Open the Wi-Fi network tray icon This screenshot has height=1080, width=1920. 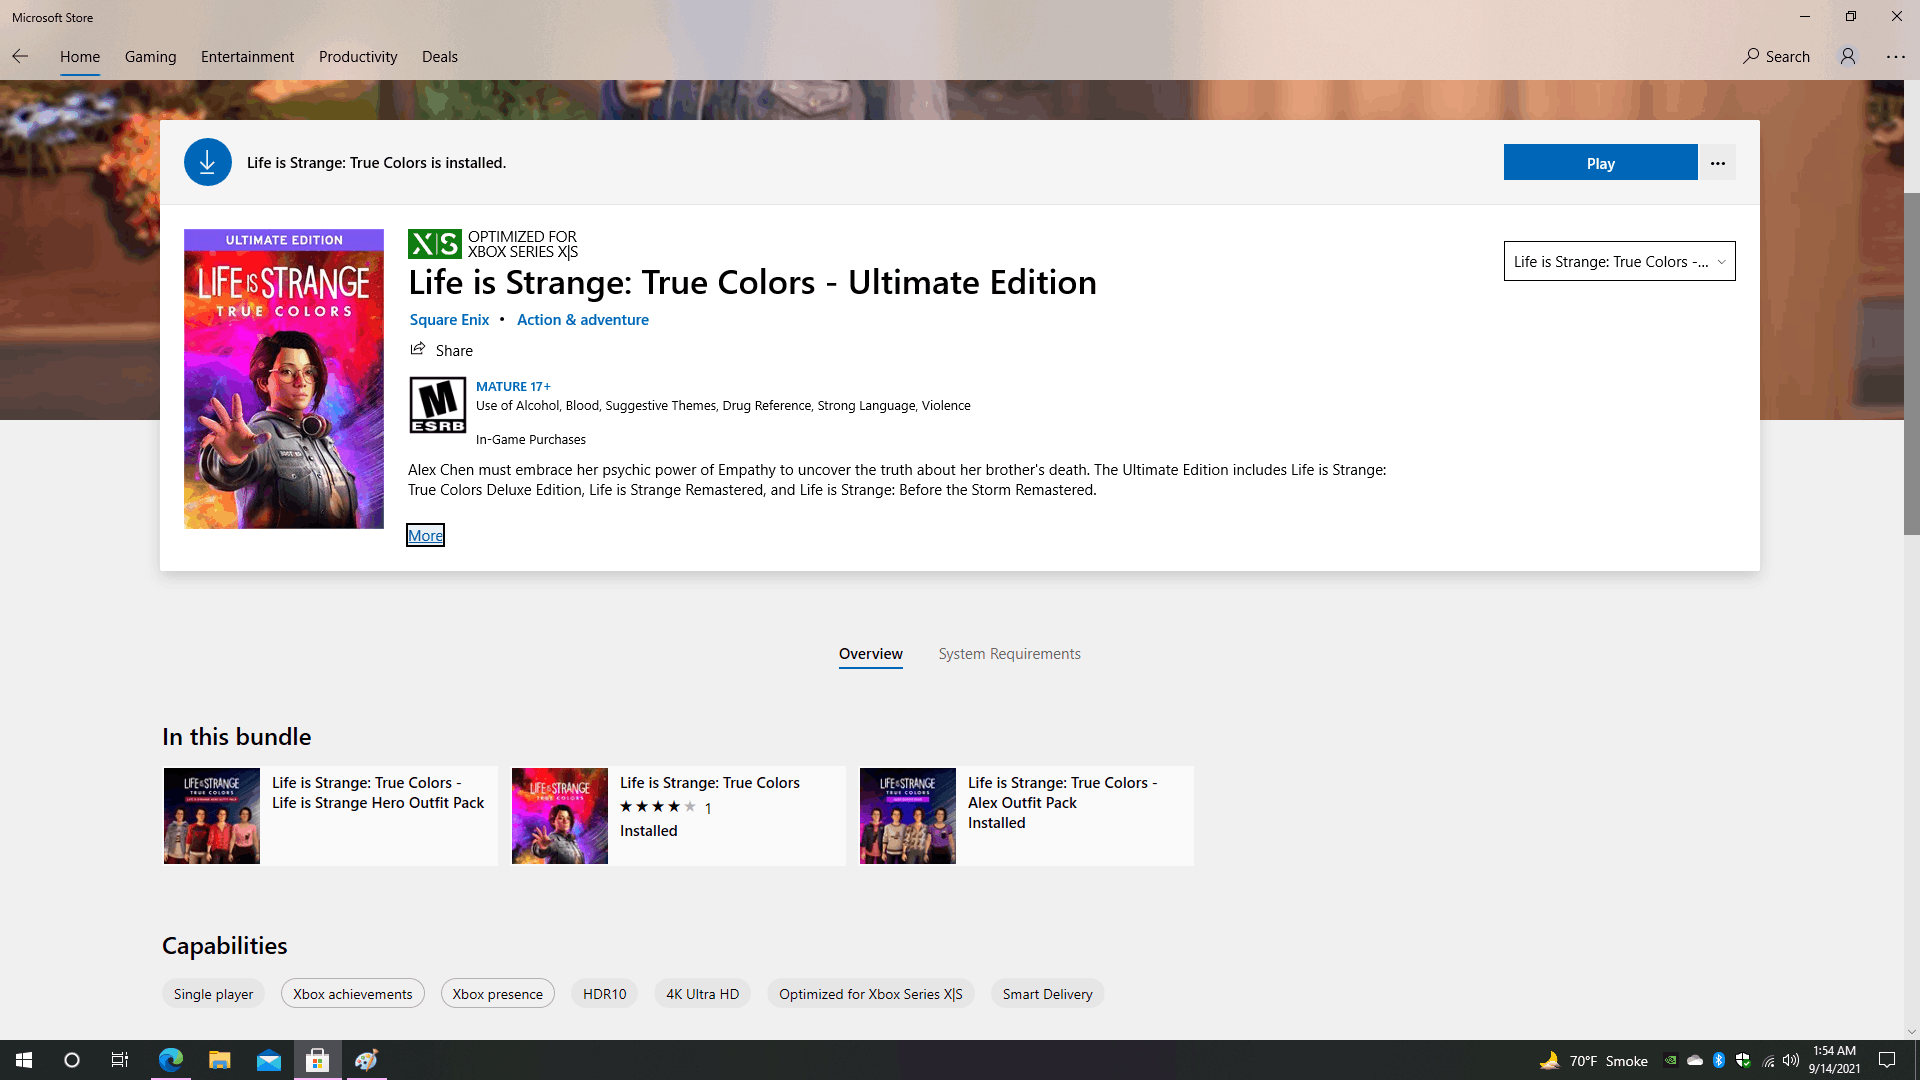(1768, 1060)
